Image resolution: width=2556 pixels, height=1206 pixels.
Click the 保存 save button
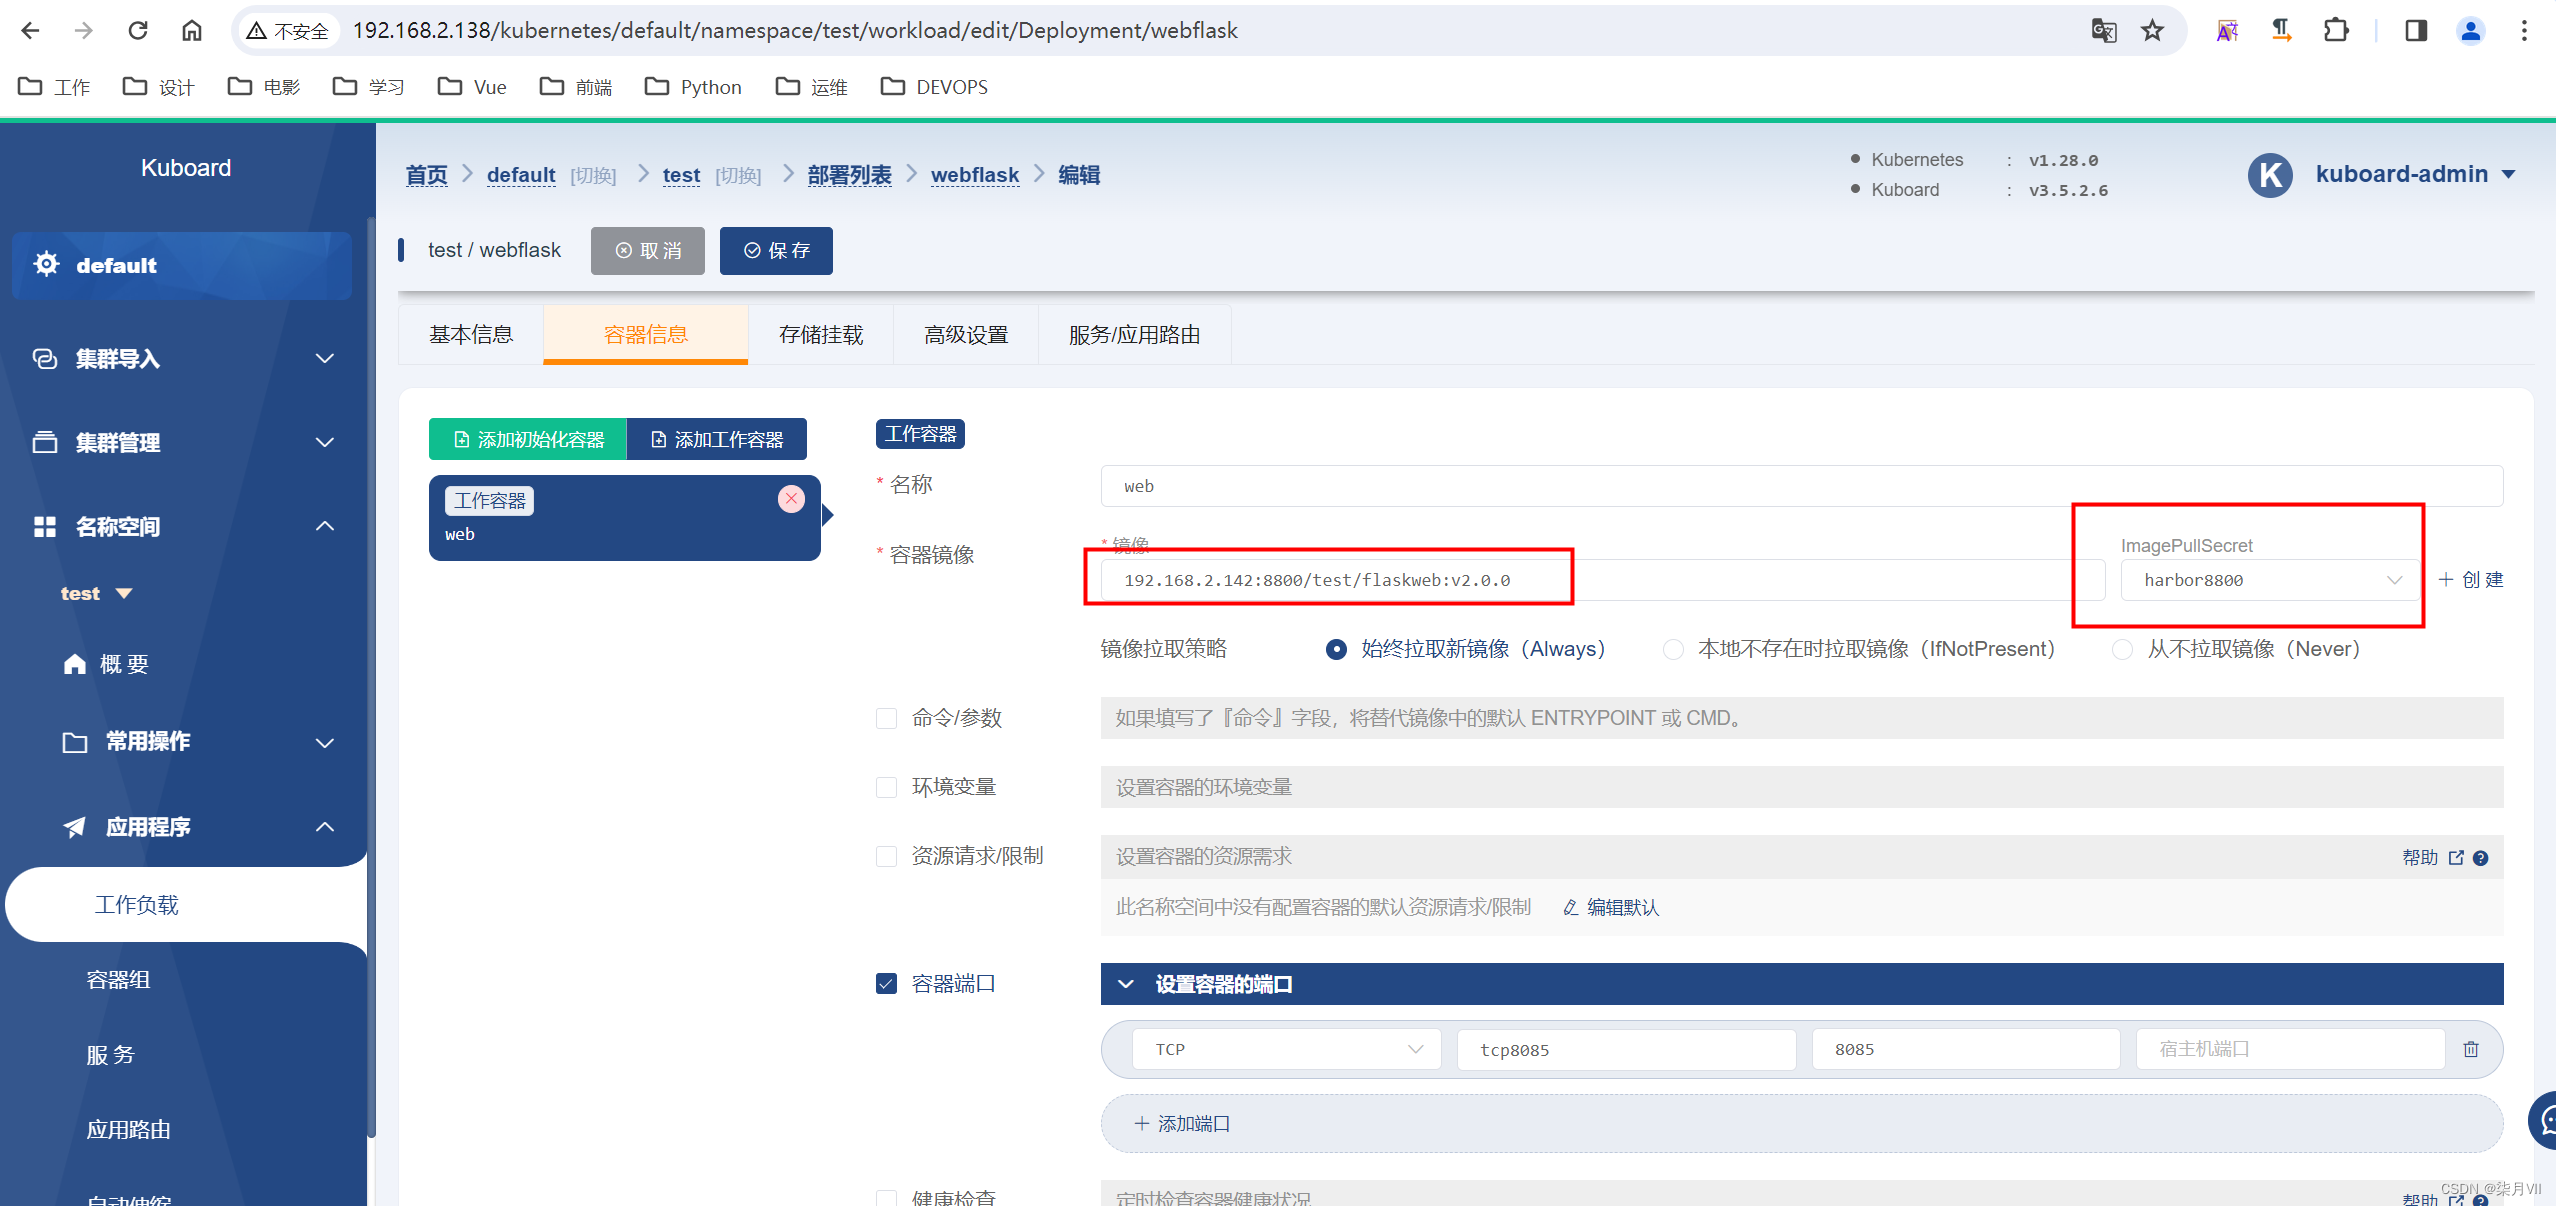tap(776, 250)
